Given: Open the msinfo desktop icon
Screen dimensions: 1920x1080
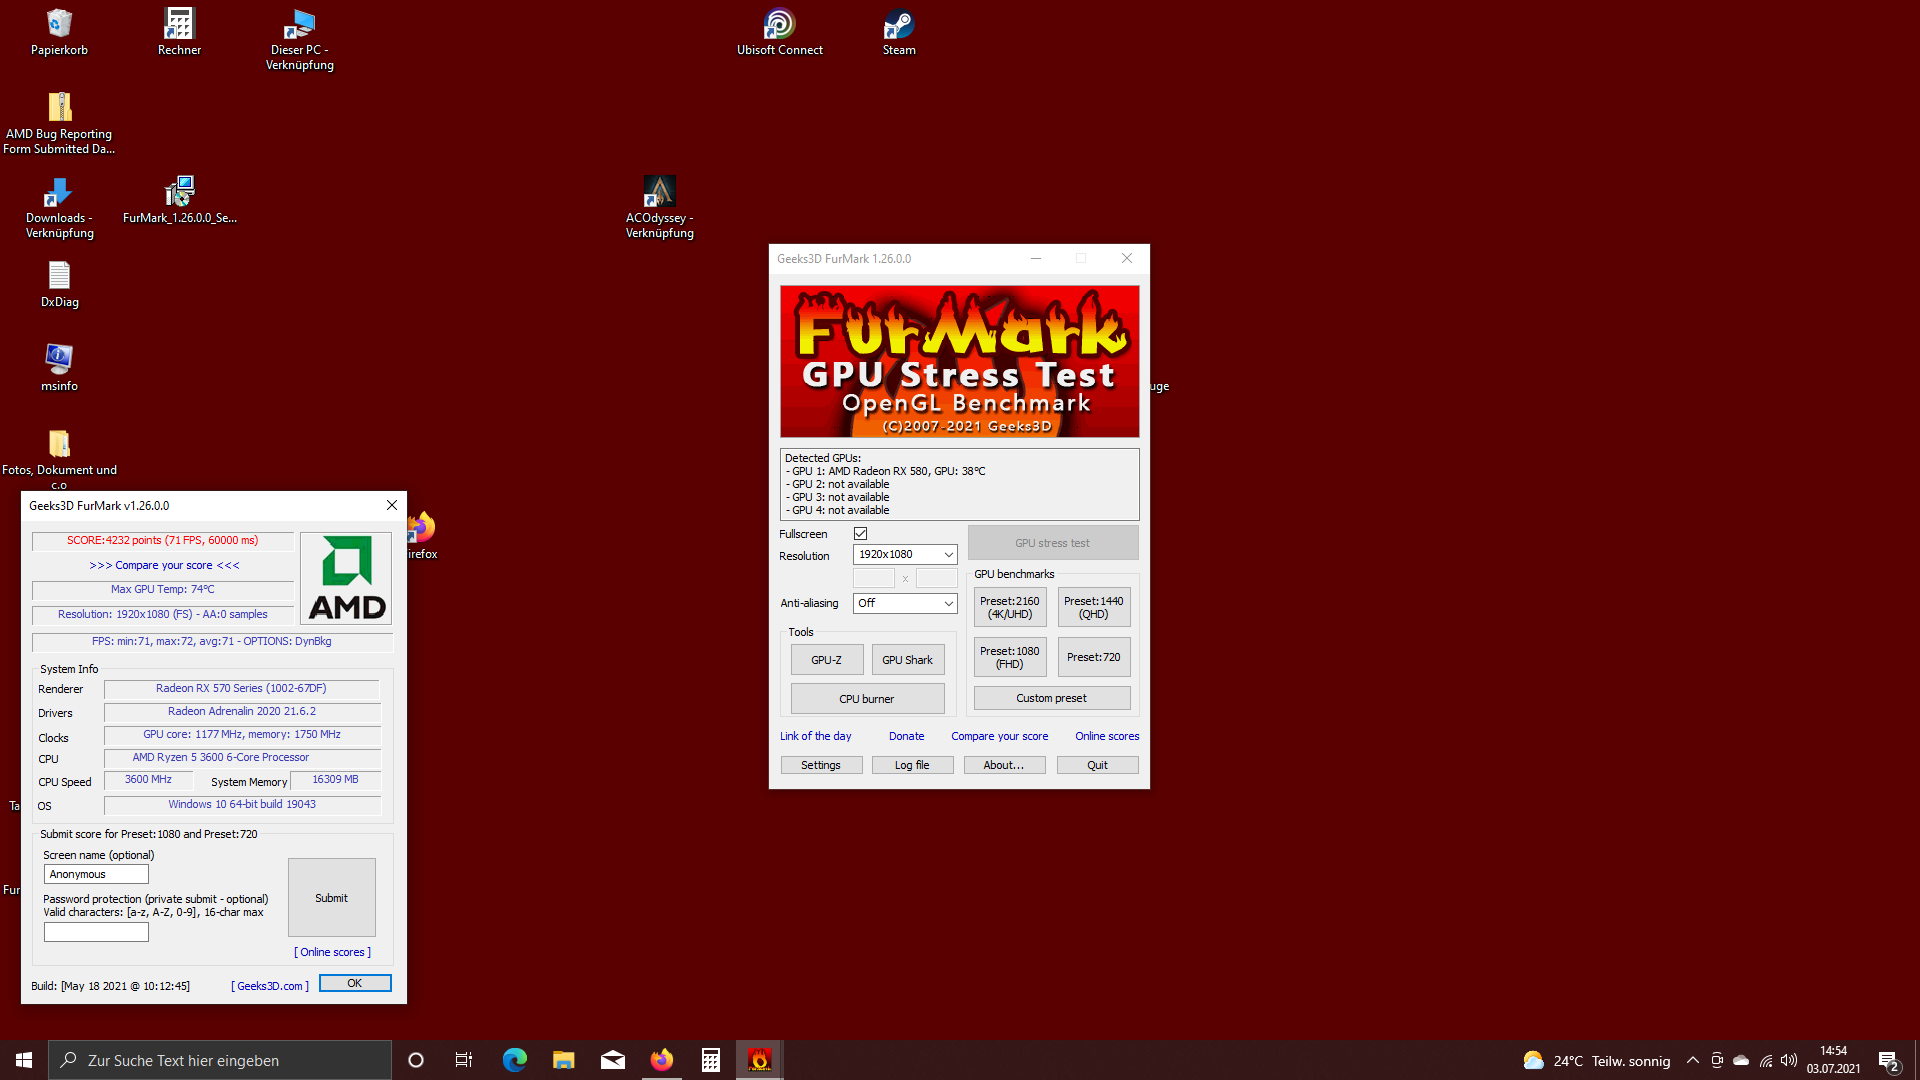Looking at the screenshot, I should tap(59, 360).
